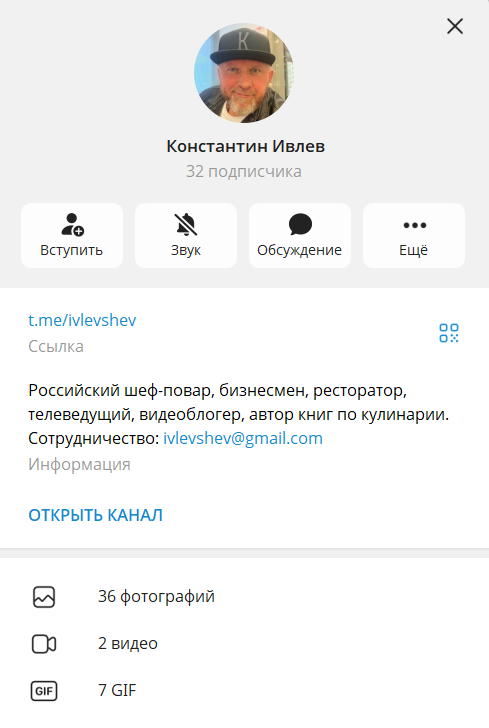Close the channel info panel
489x728 pixels.
click(x=455, y=26)
